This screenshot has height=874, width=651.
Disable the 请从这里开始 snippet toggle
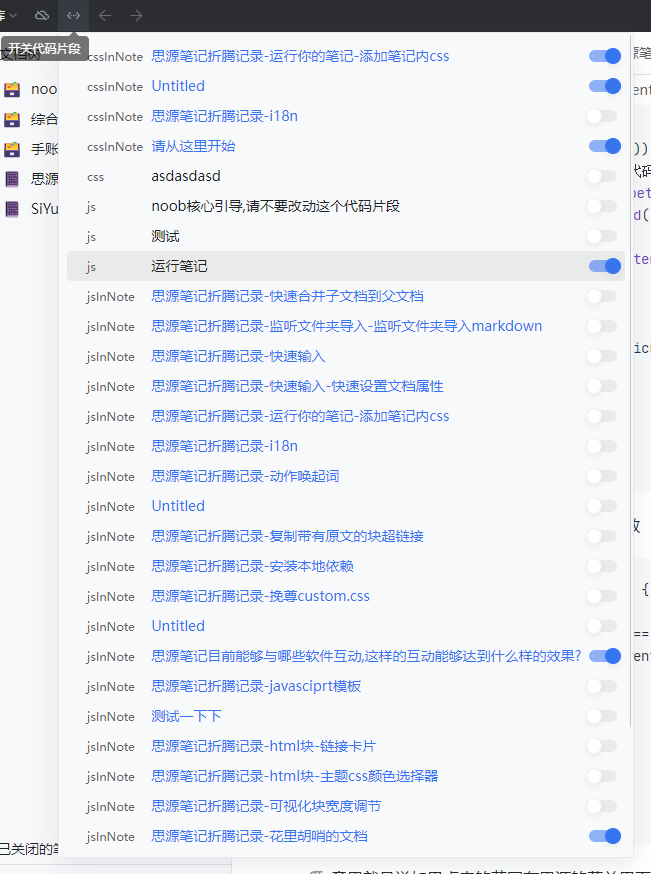(x=604, y=146)
